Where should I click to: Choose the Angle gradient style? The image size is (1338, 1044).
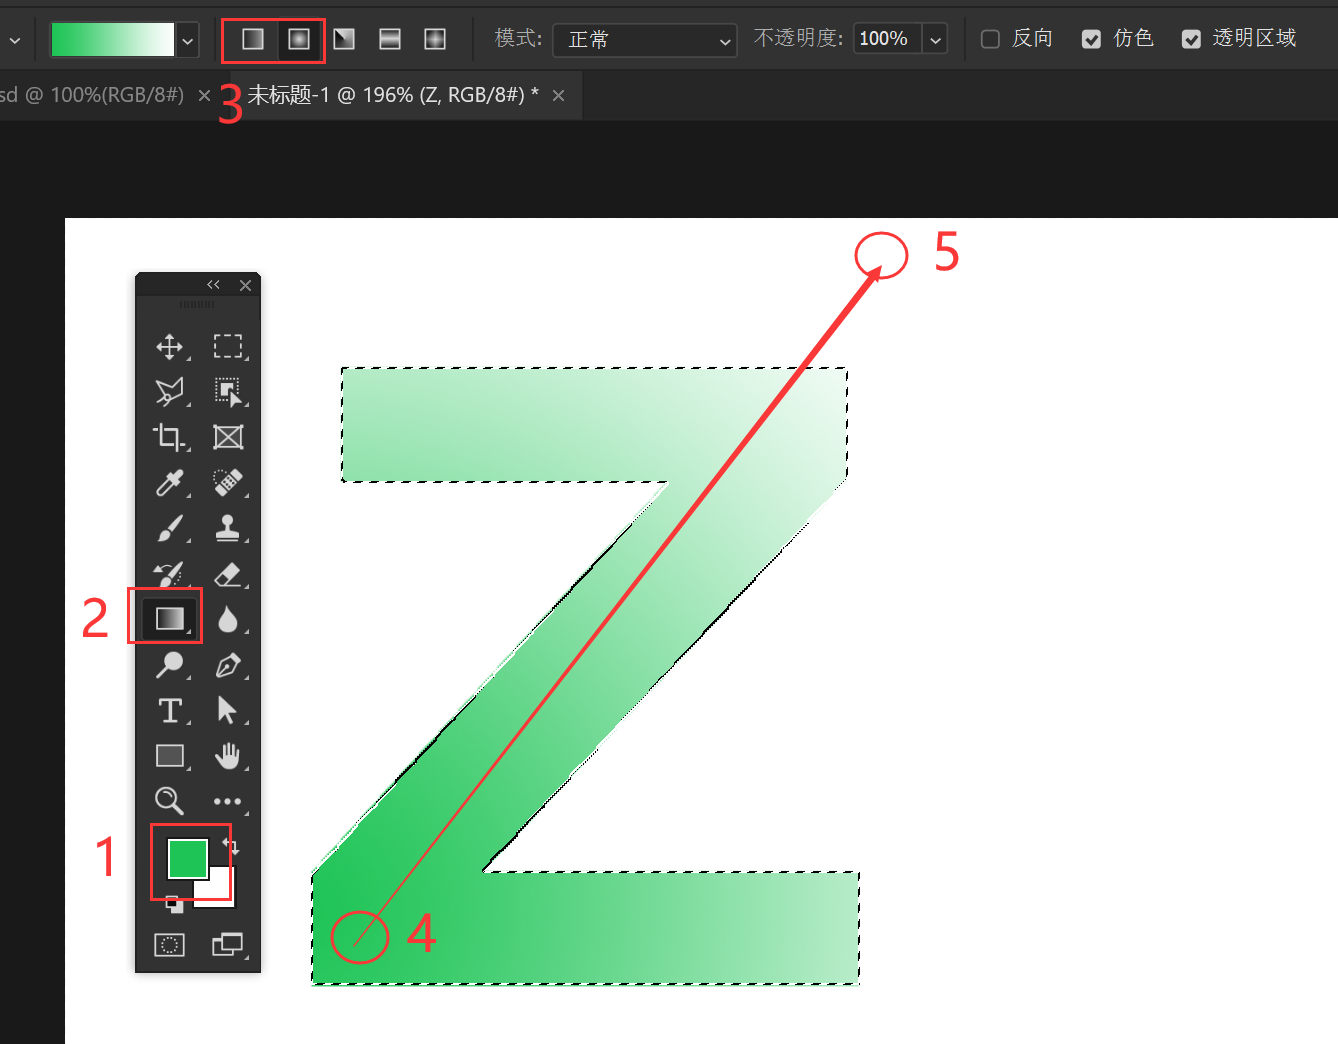344,39
